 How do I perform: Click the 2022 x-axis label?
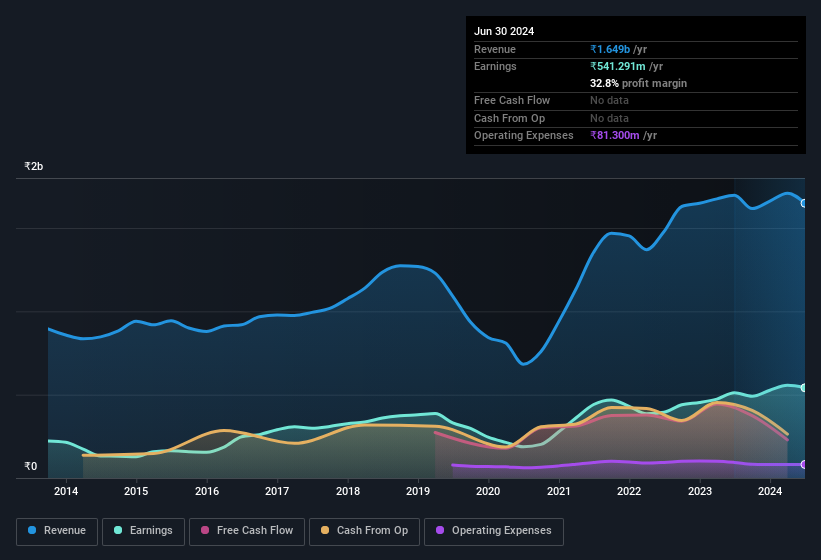coord(629,491)
